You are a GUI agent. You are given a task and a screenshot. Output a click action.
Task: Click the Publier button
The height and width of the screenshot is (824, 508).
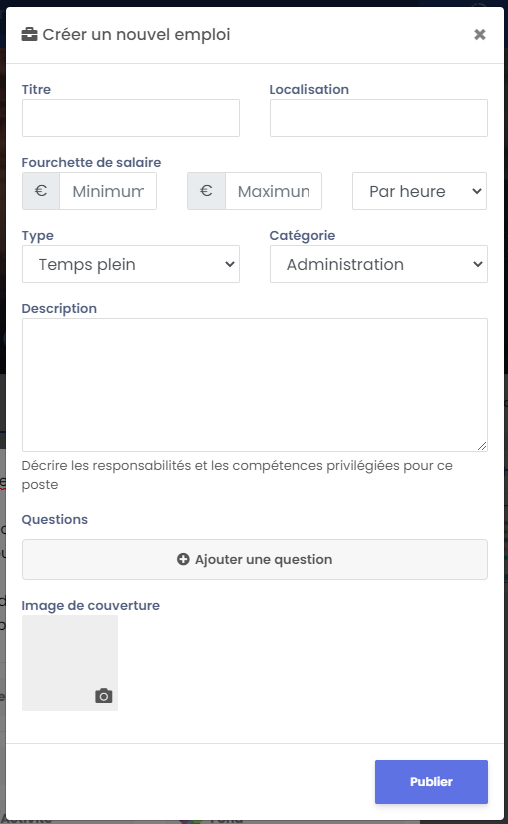pos(431,781)
